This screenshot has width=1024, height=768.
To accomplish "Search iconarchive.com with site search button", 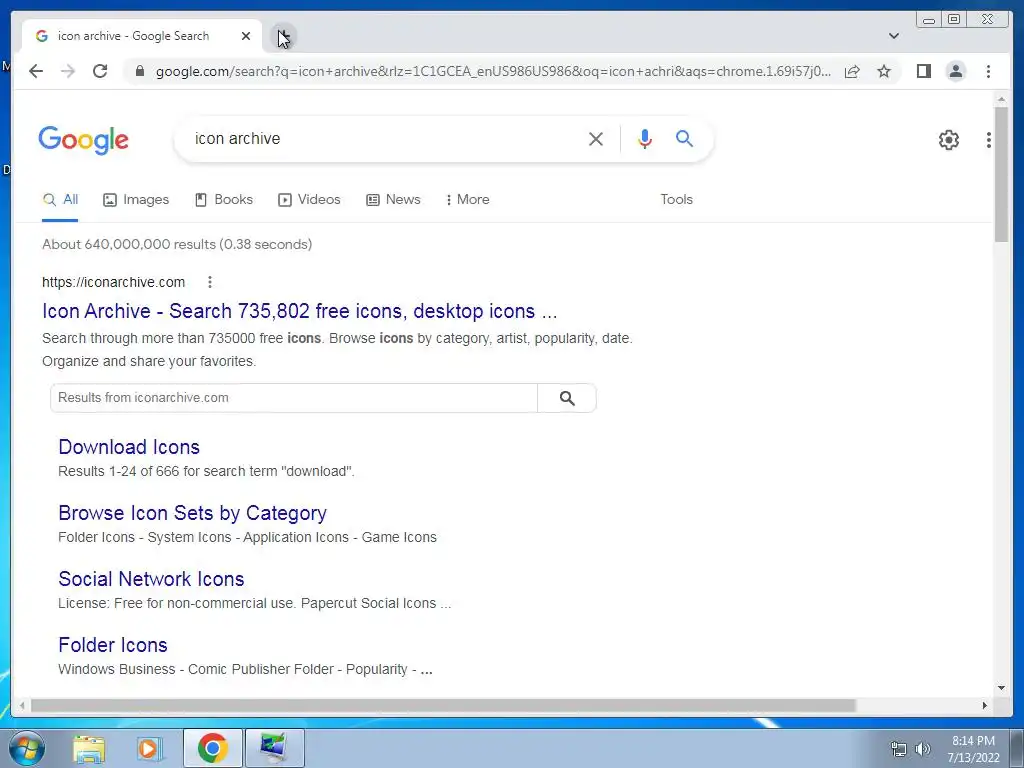I will click(567, 398).
